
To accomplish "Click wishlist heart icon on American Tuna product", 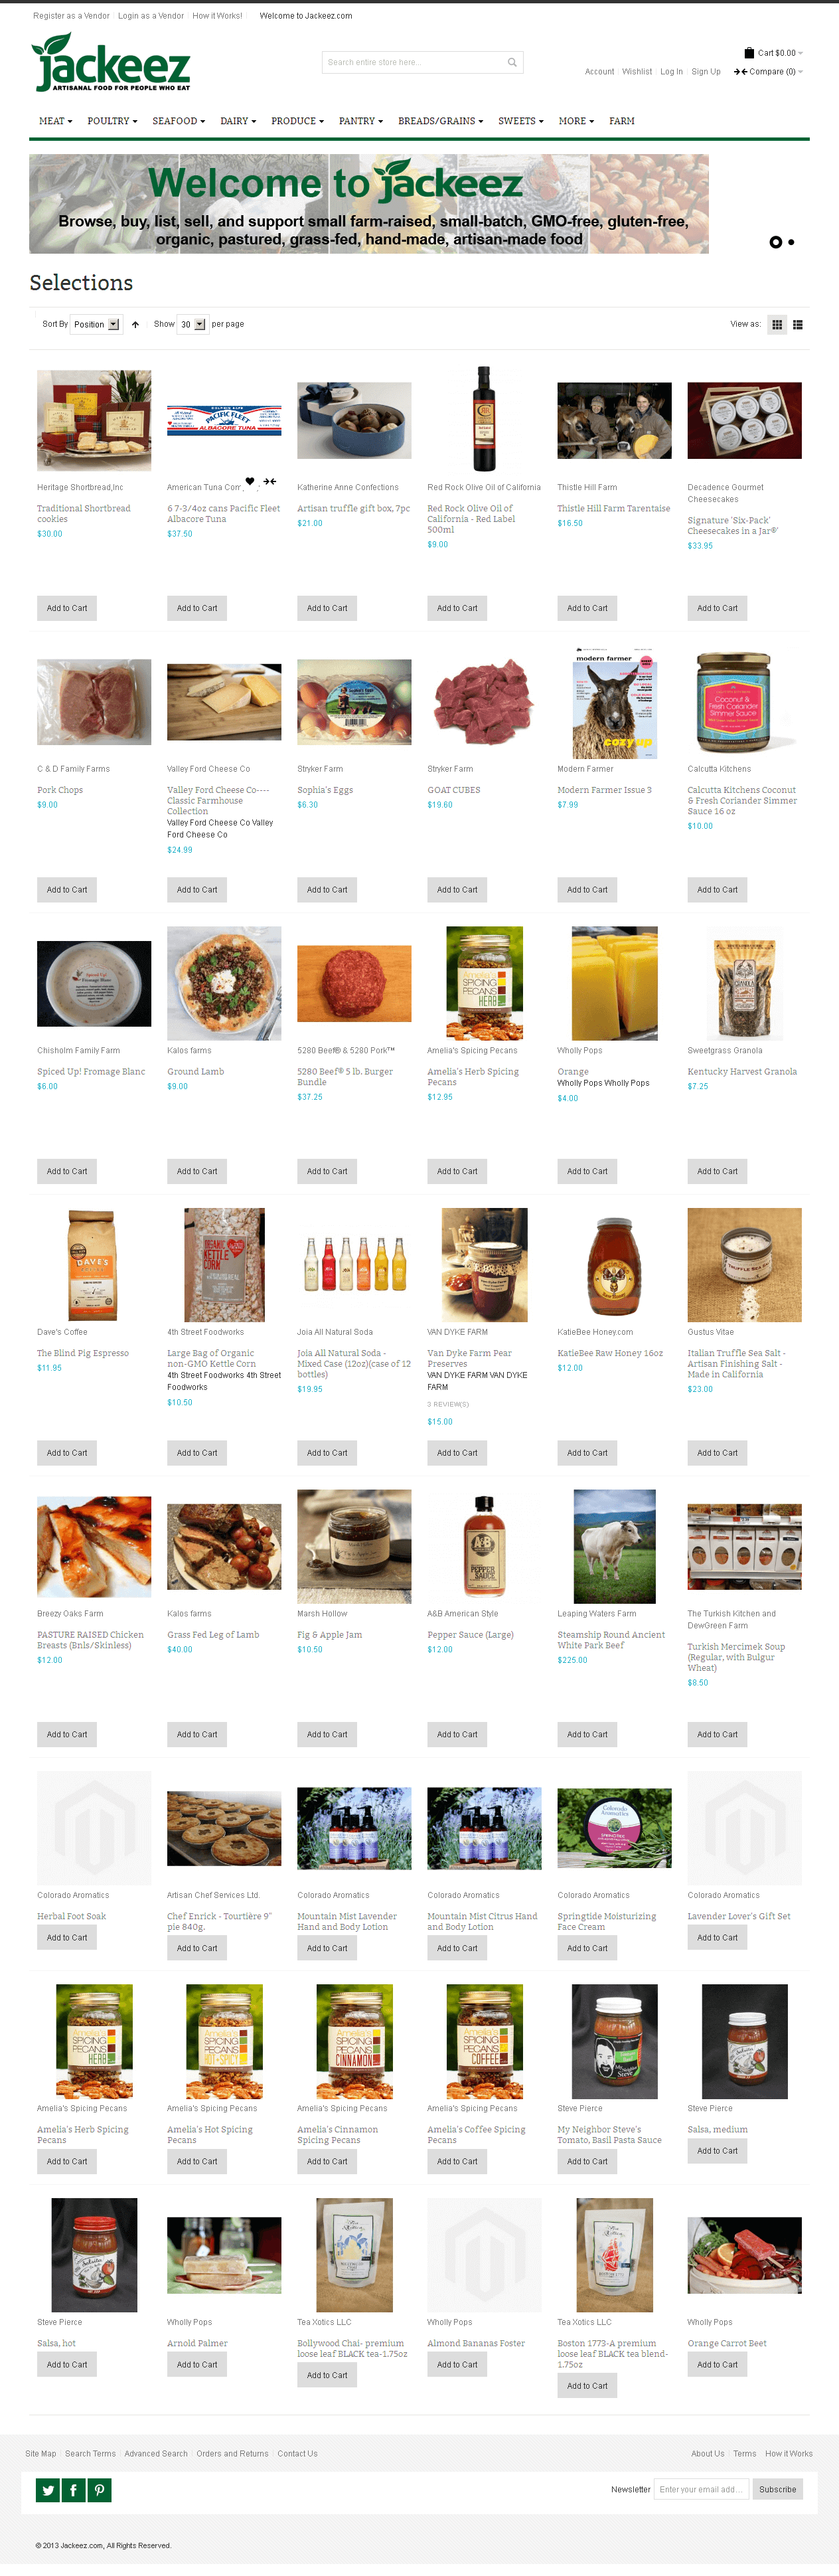I will pos(250,482).
